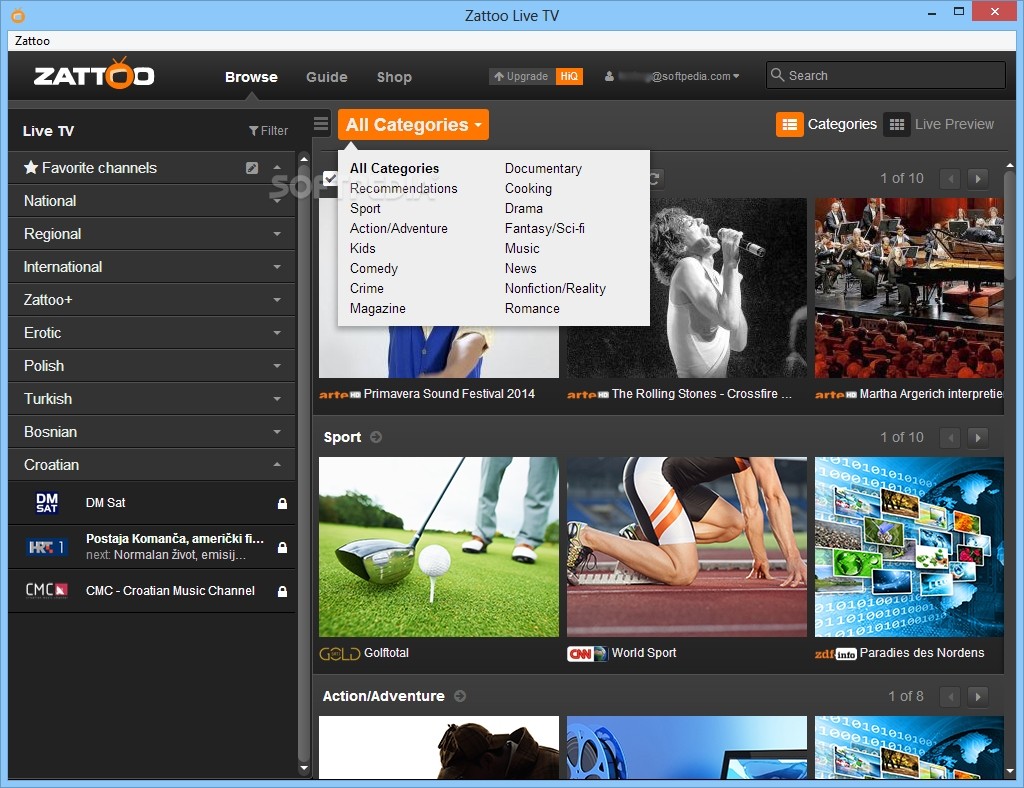Image resolution: width=1024 pixels, height=788 pixels.
Task: Click in the Search field
Action: click(886, 75)
